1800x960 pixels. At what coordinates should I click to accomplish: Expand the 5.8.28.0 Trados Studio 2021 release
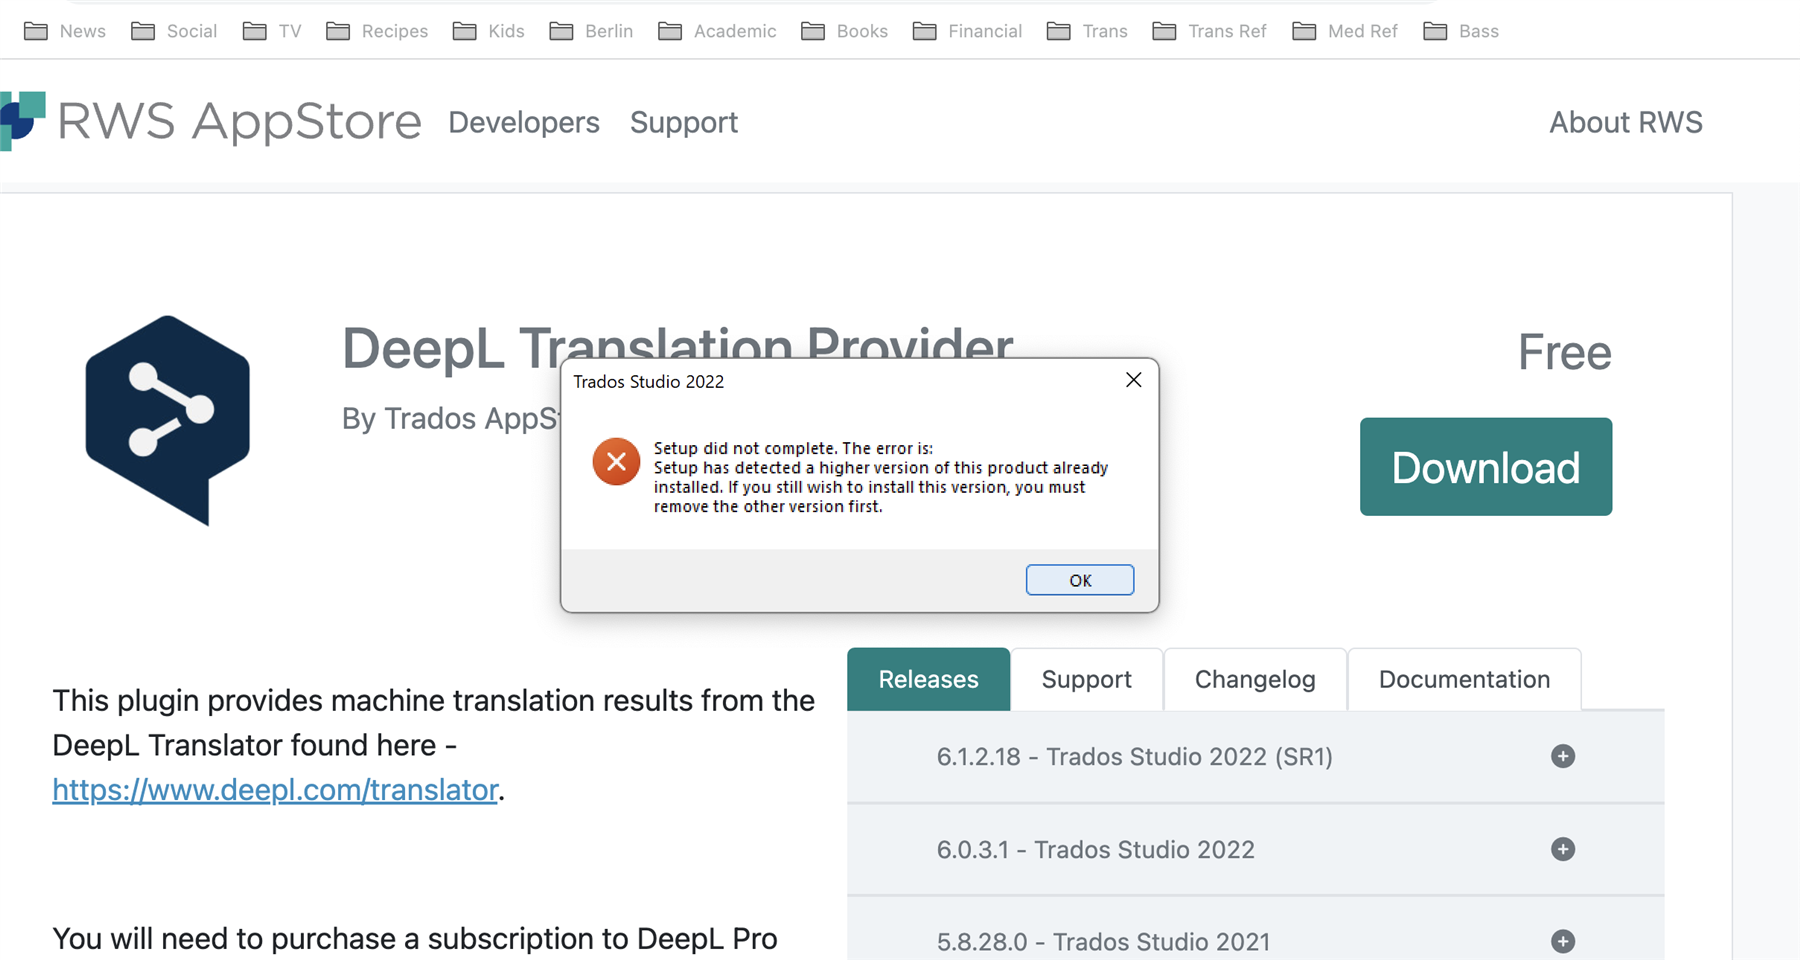tap(1561, 941)
